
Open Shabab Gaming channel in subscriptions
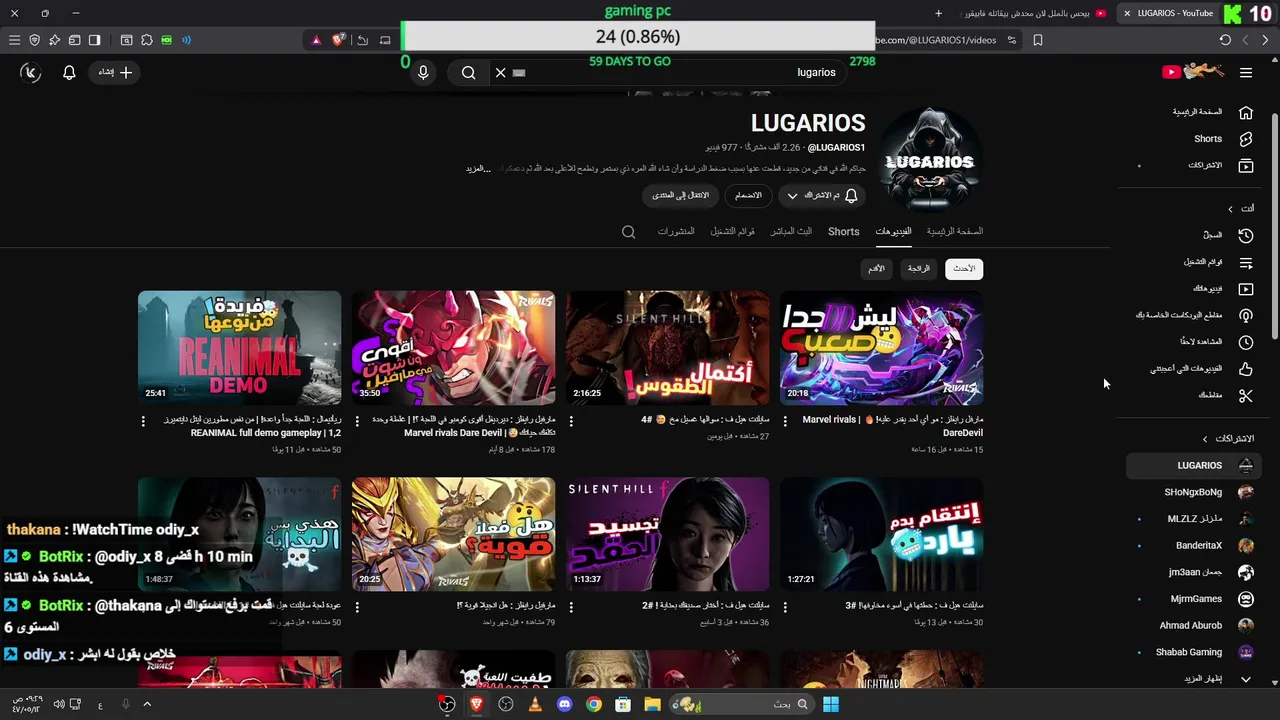pos(1196,652)
